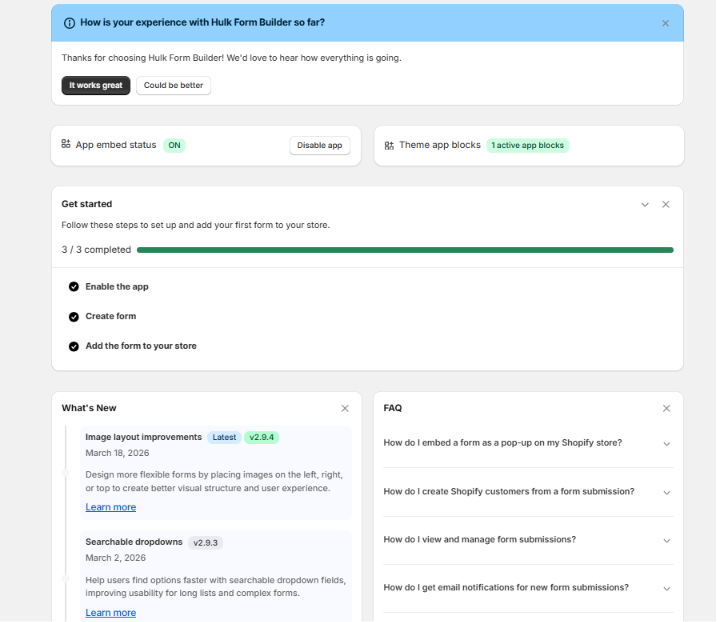Expand FAQ about creating Shopify customers

click(667, 493)
